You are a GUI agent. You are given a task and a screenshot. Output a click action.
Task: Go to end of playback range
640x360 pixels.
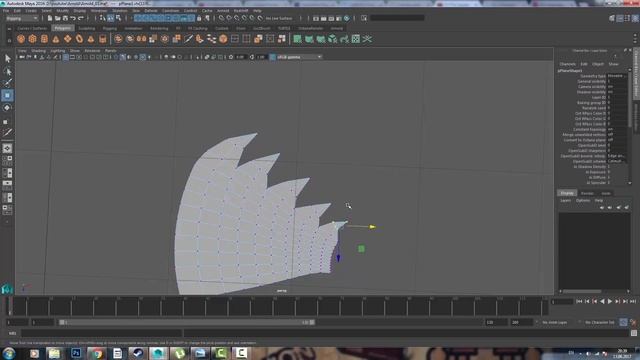point(633,301)
